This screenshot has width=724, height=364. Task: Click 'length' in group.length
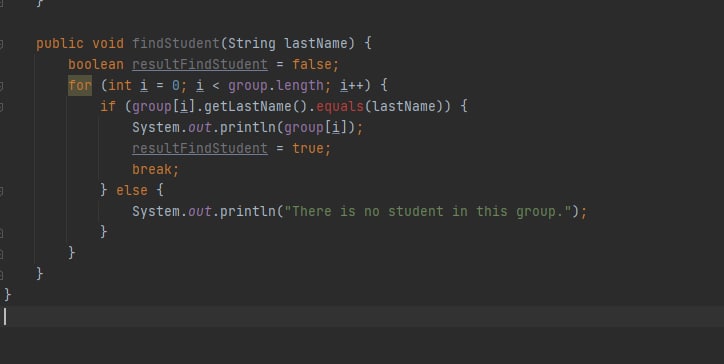[300, 85]
